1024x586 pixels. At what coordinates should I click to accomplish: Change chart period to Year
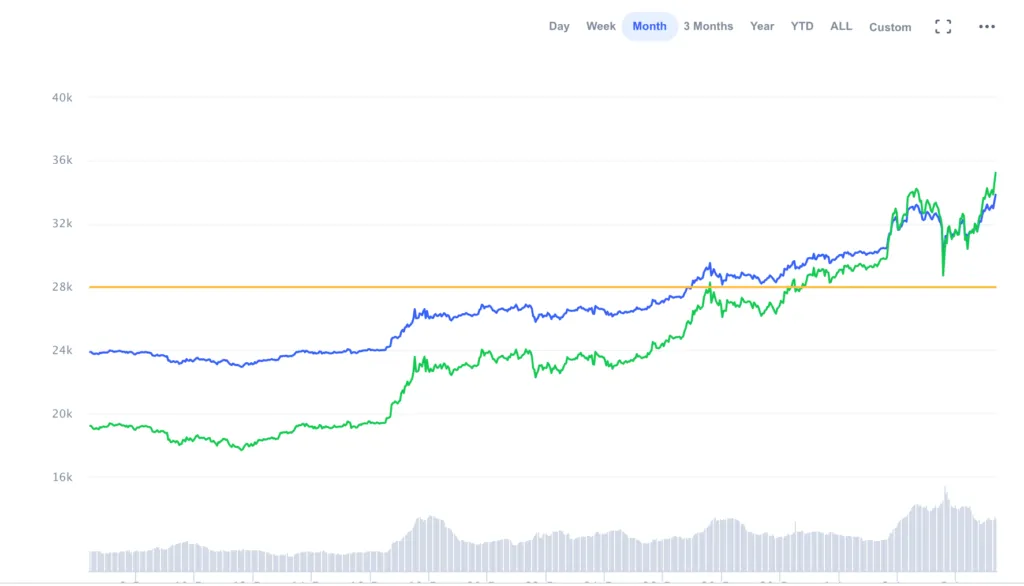coord(762,26)
